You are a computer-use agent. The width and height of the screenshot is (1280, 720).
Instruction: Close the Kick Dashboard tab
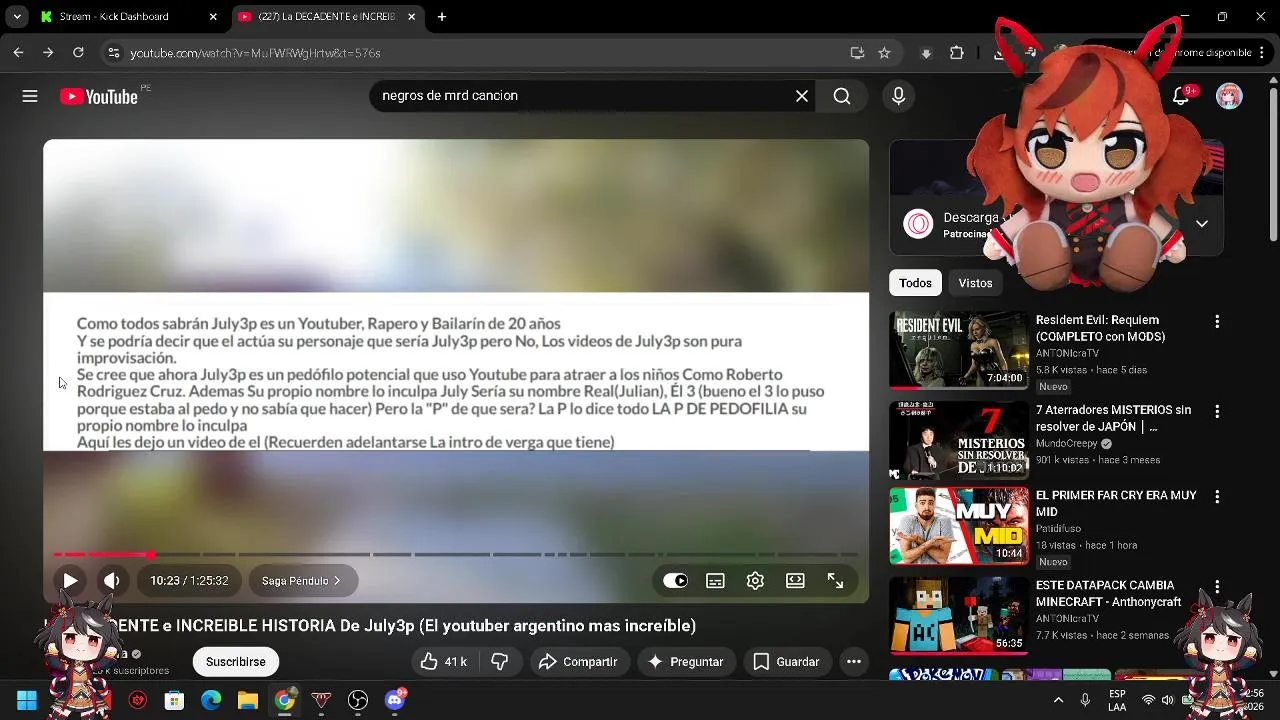[x=213, y=17]
